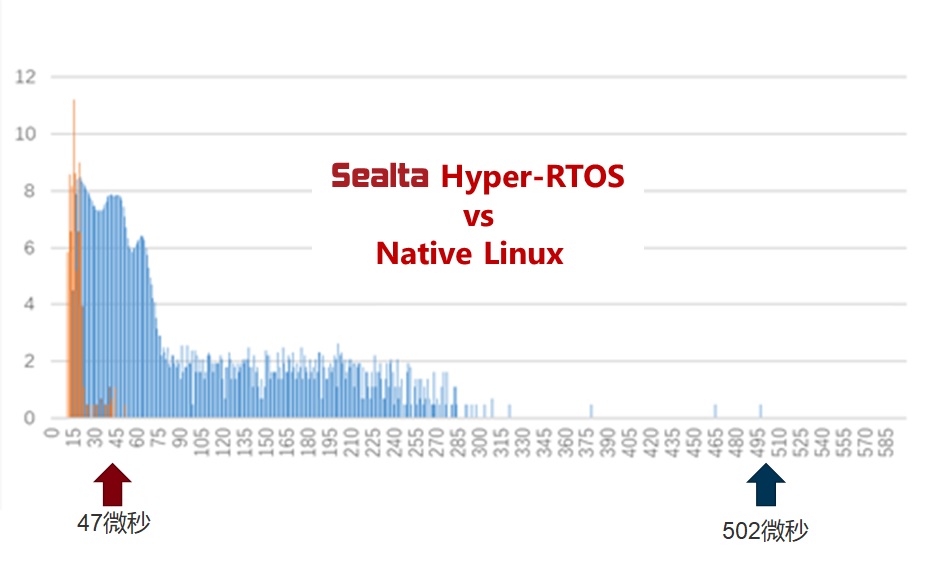Viewport: 925px width, 575px height.
Task: Click the x-axis label "540"
Action: 824,442
